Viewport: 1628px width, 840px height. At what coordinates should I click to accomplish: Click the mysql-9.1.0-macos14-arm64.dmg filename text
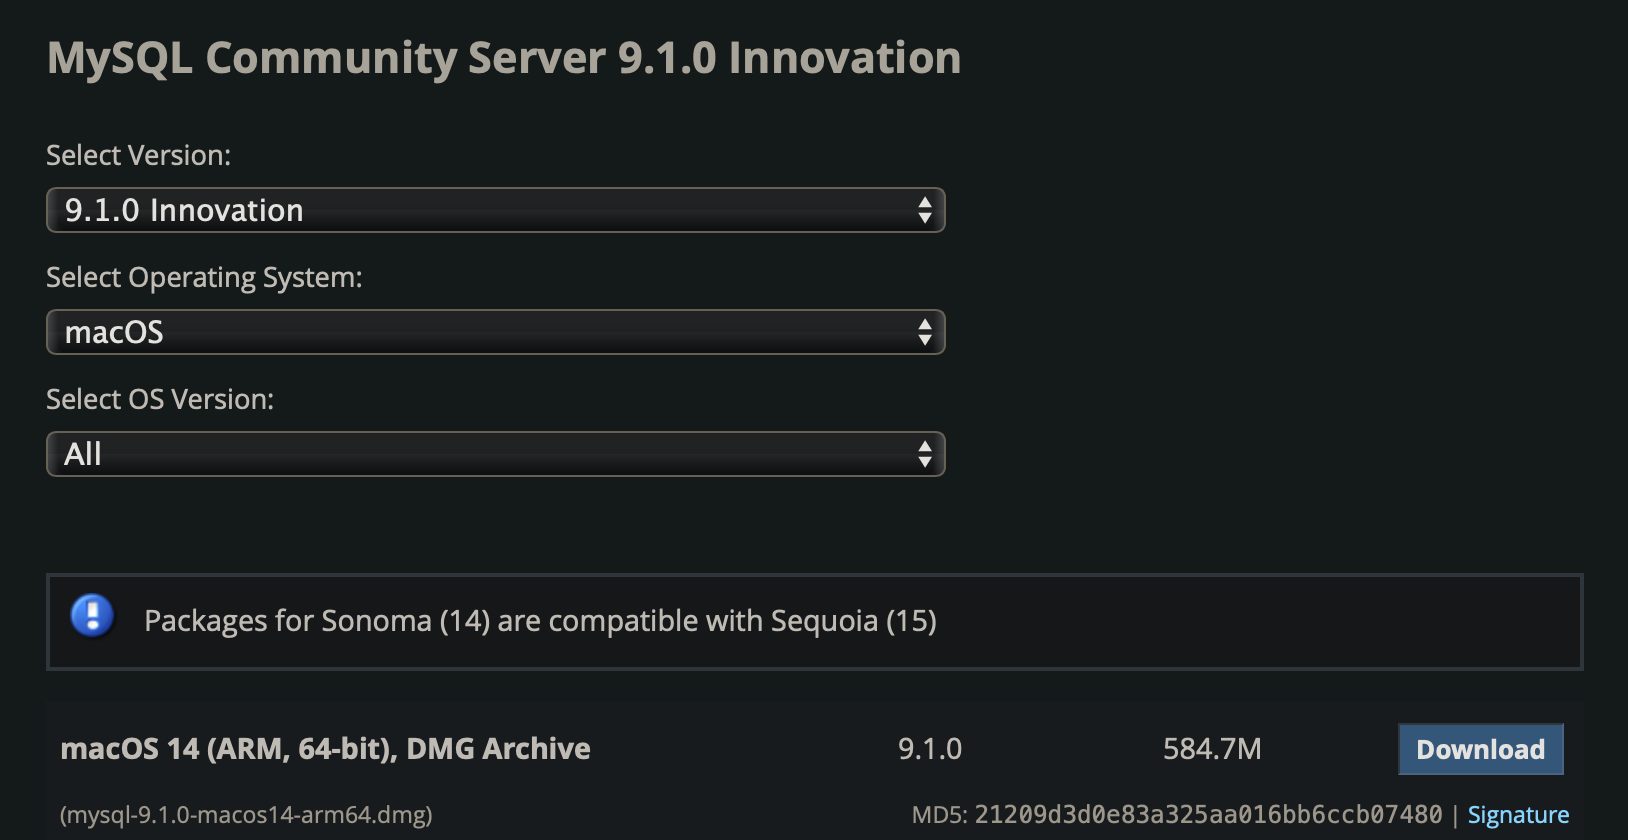tap(246, 815)
